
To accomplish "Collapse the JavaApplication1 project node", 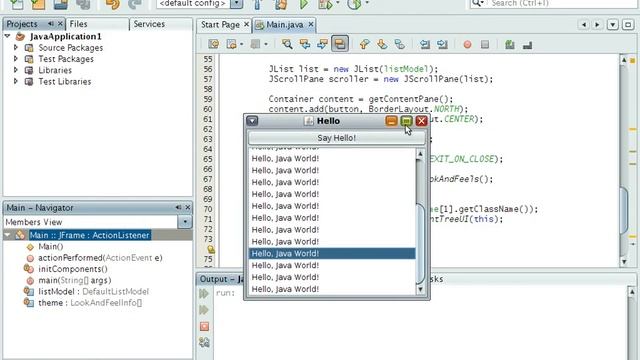I will coord(7,36).
